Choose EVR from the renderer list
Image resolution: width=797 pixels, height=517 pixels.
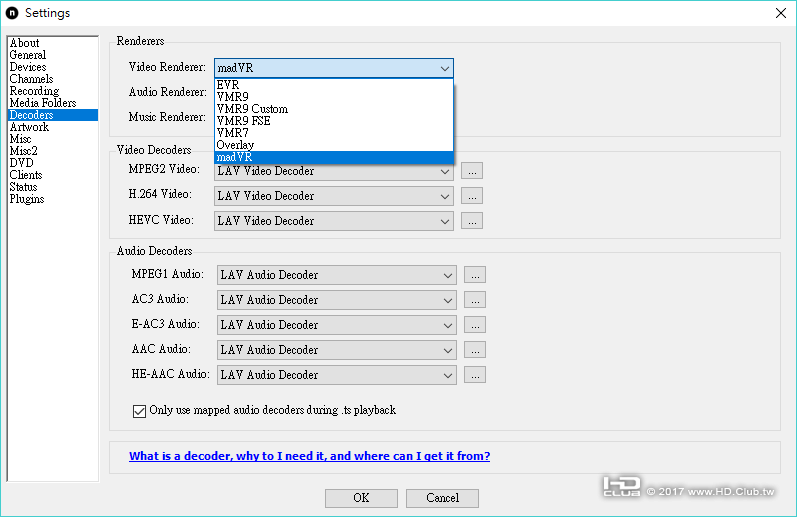tap(333, 85)
